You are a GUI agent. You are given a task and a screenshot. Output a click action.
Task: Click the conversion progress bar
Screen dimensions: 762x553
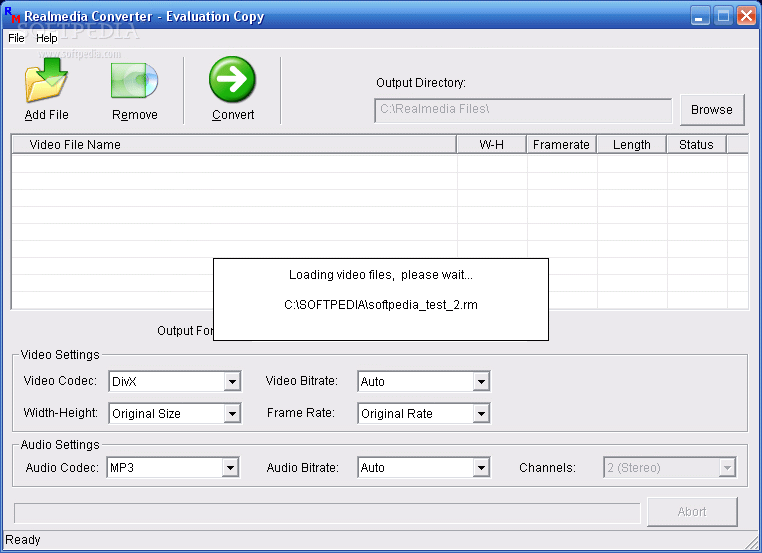pyautogui.click(x=327, y=513)
